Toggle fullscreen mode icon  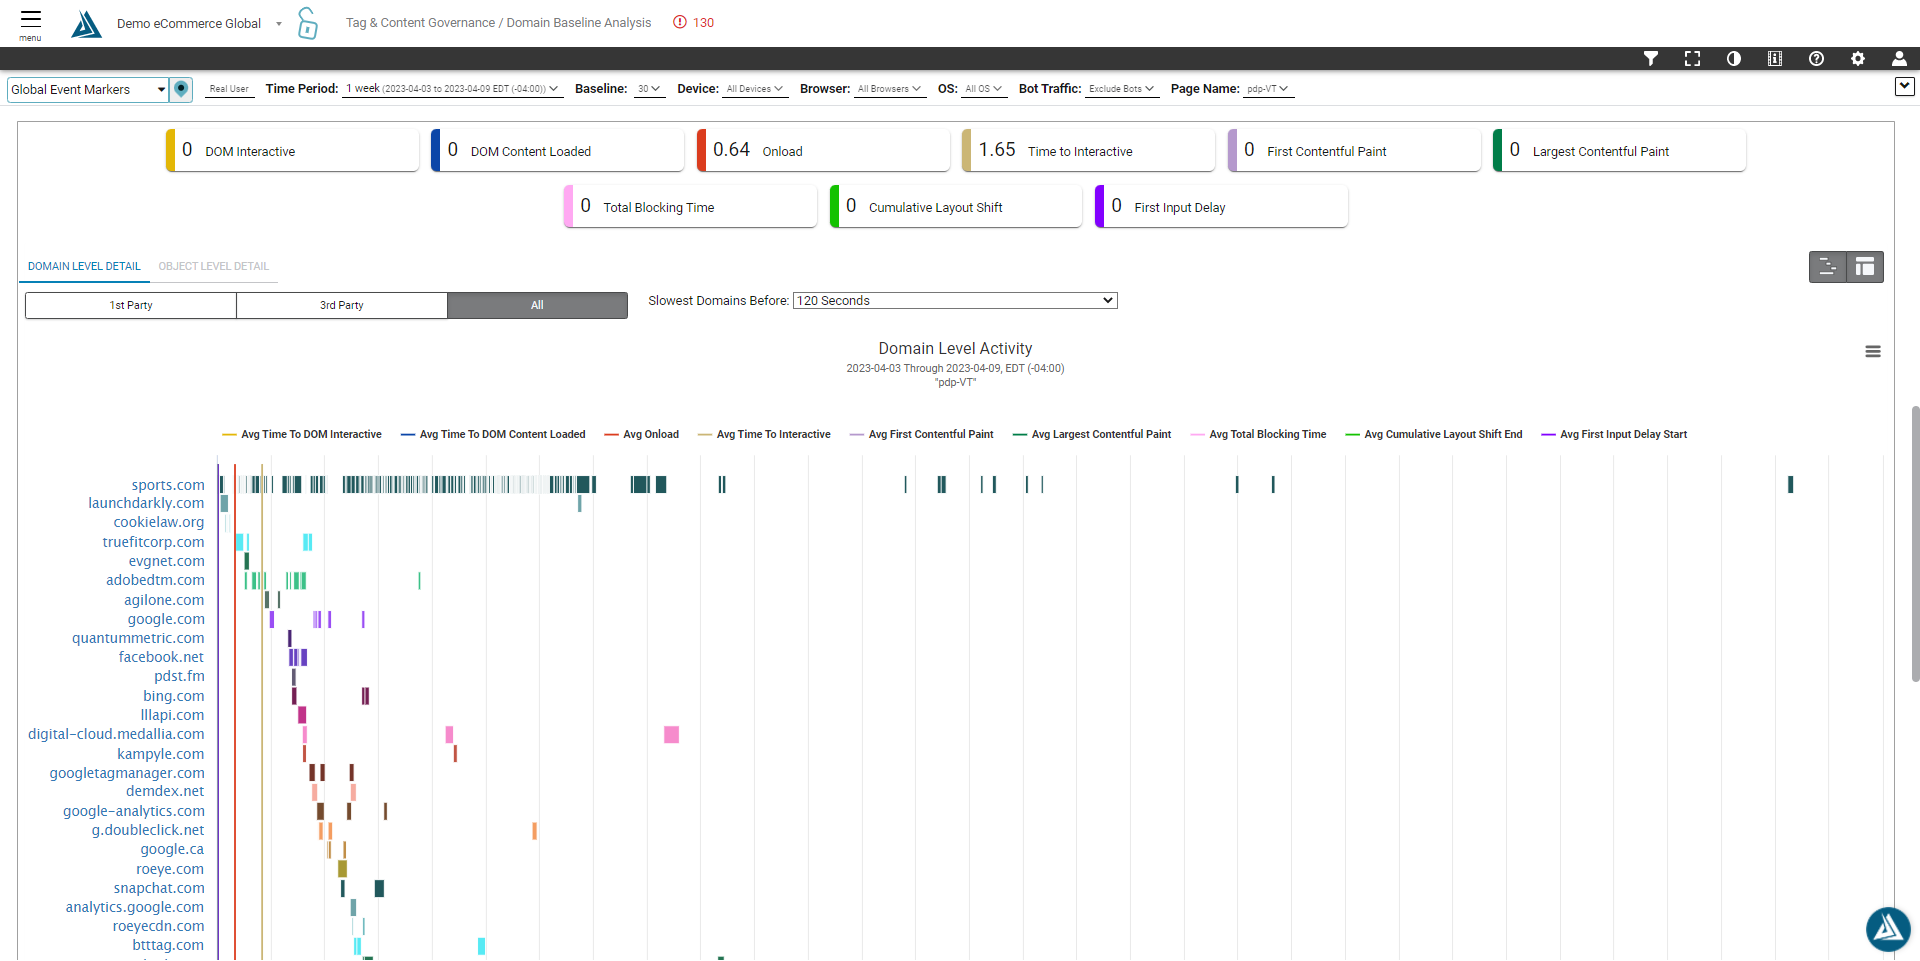point(1692,59)
